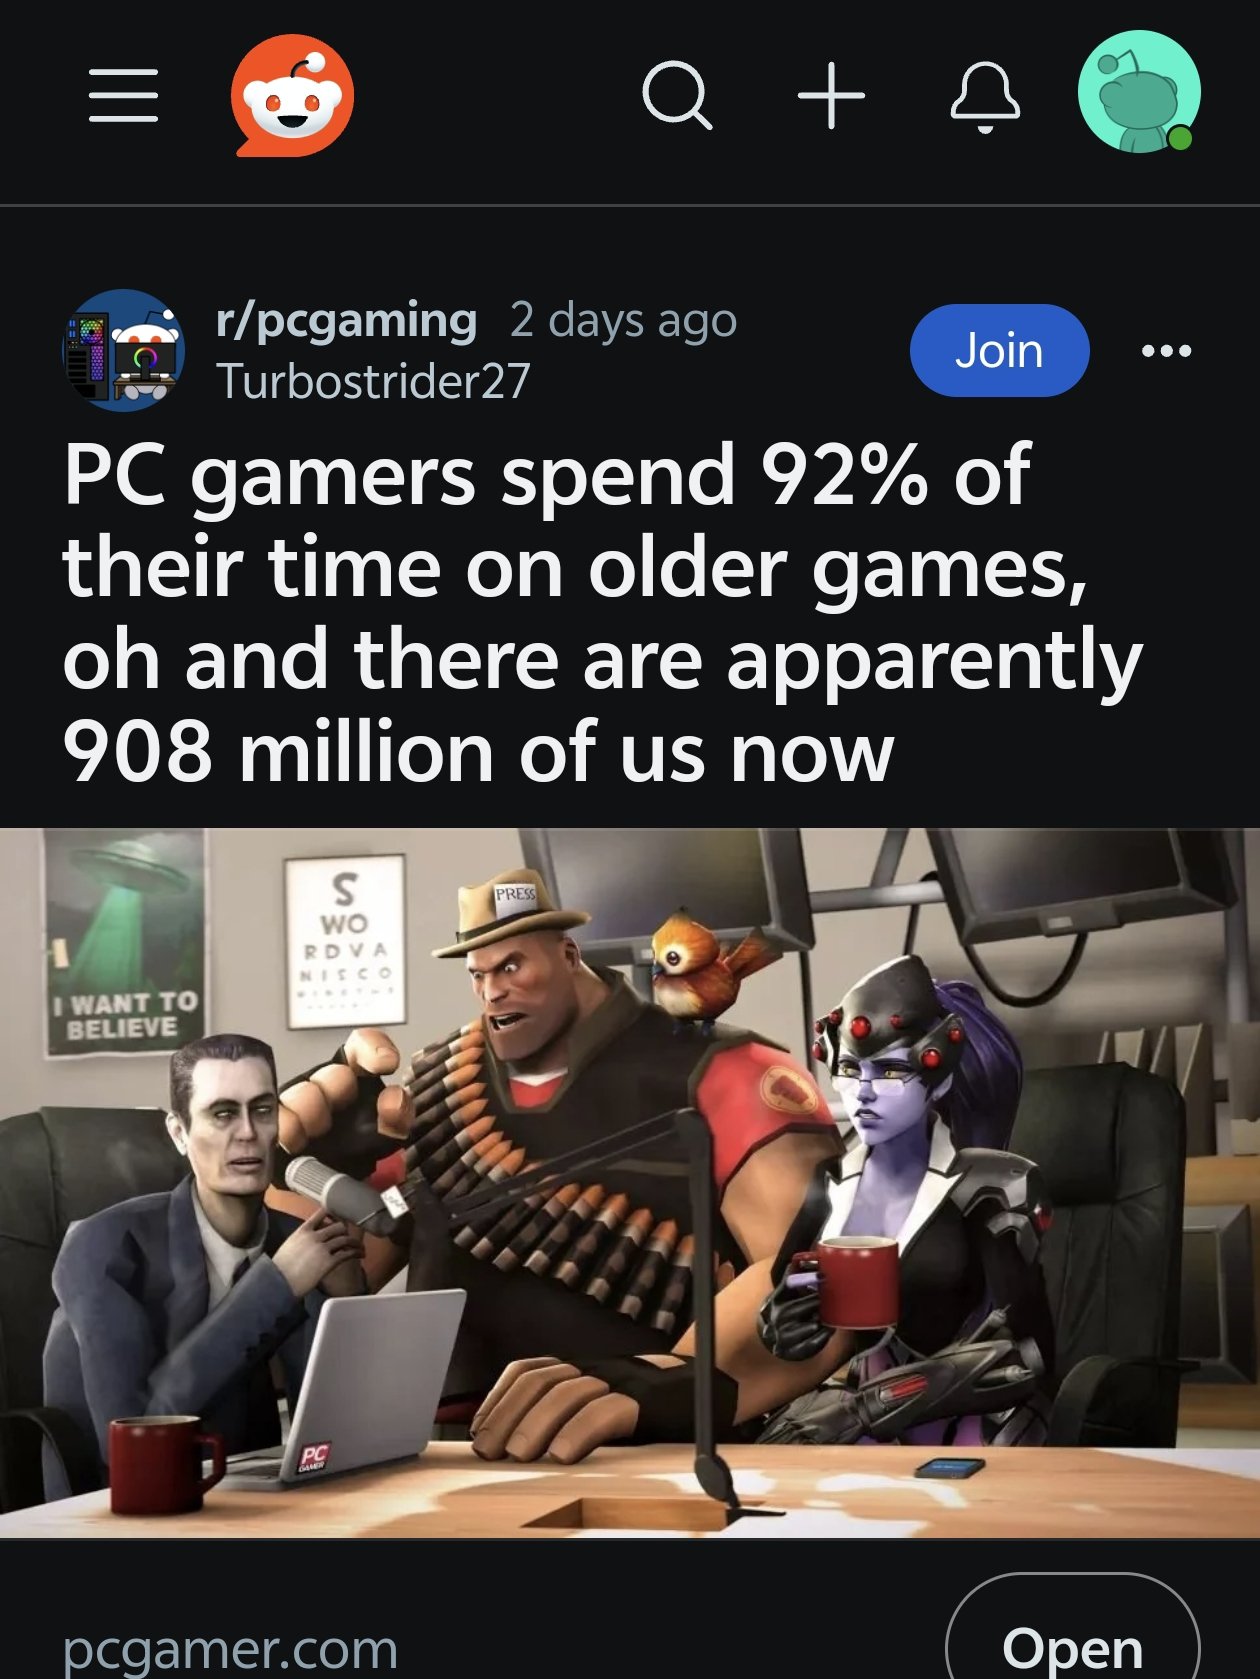Open post options three-dot menu
This screenshot has height=1679, width=1260.
coord(1166,351)
